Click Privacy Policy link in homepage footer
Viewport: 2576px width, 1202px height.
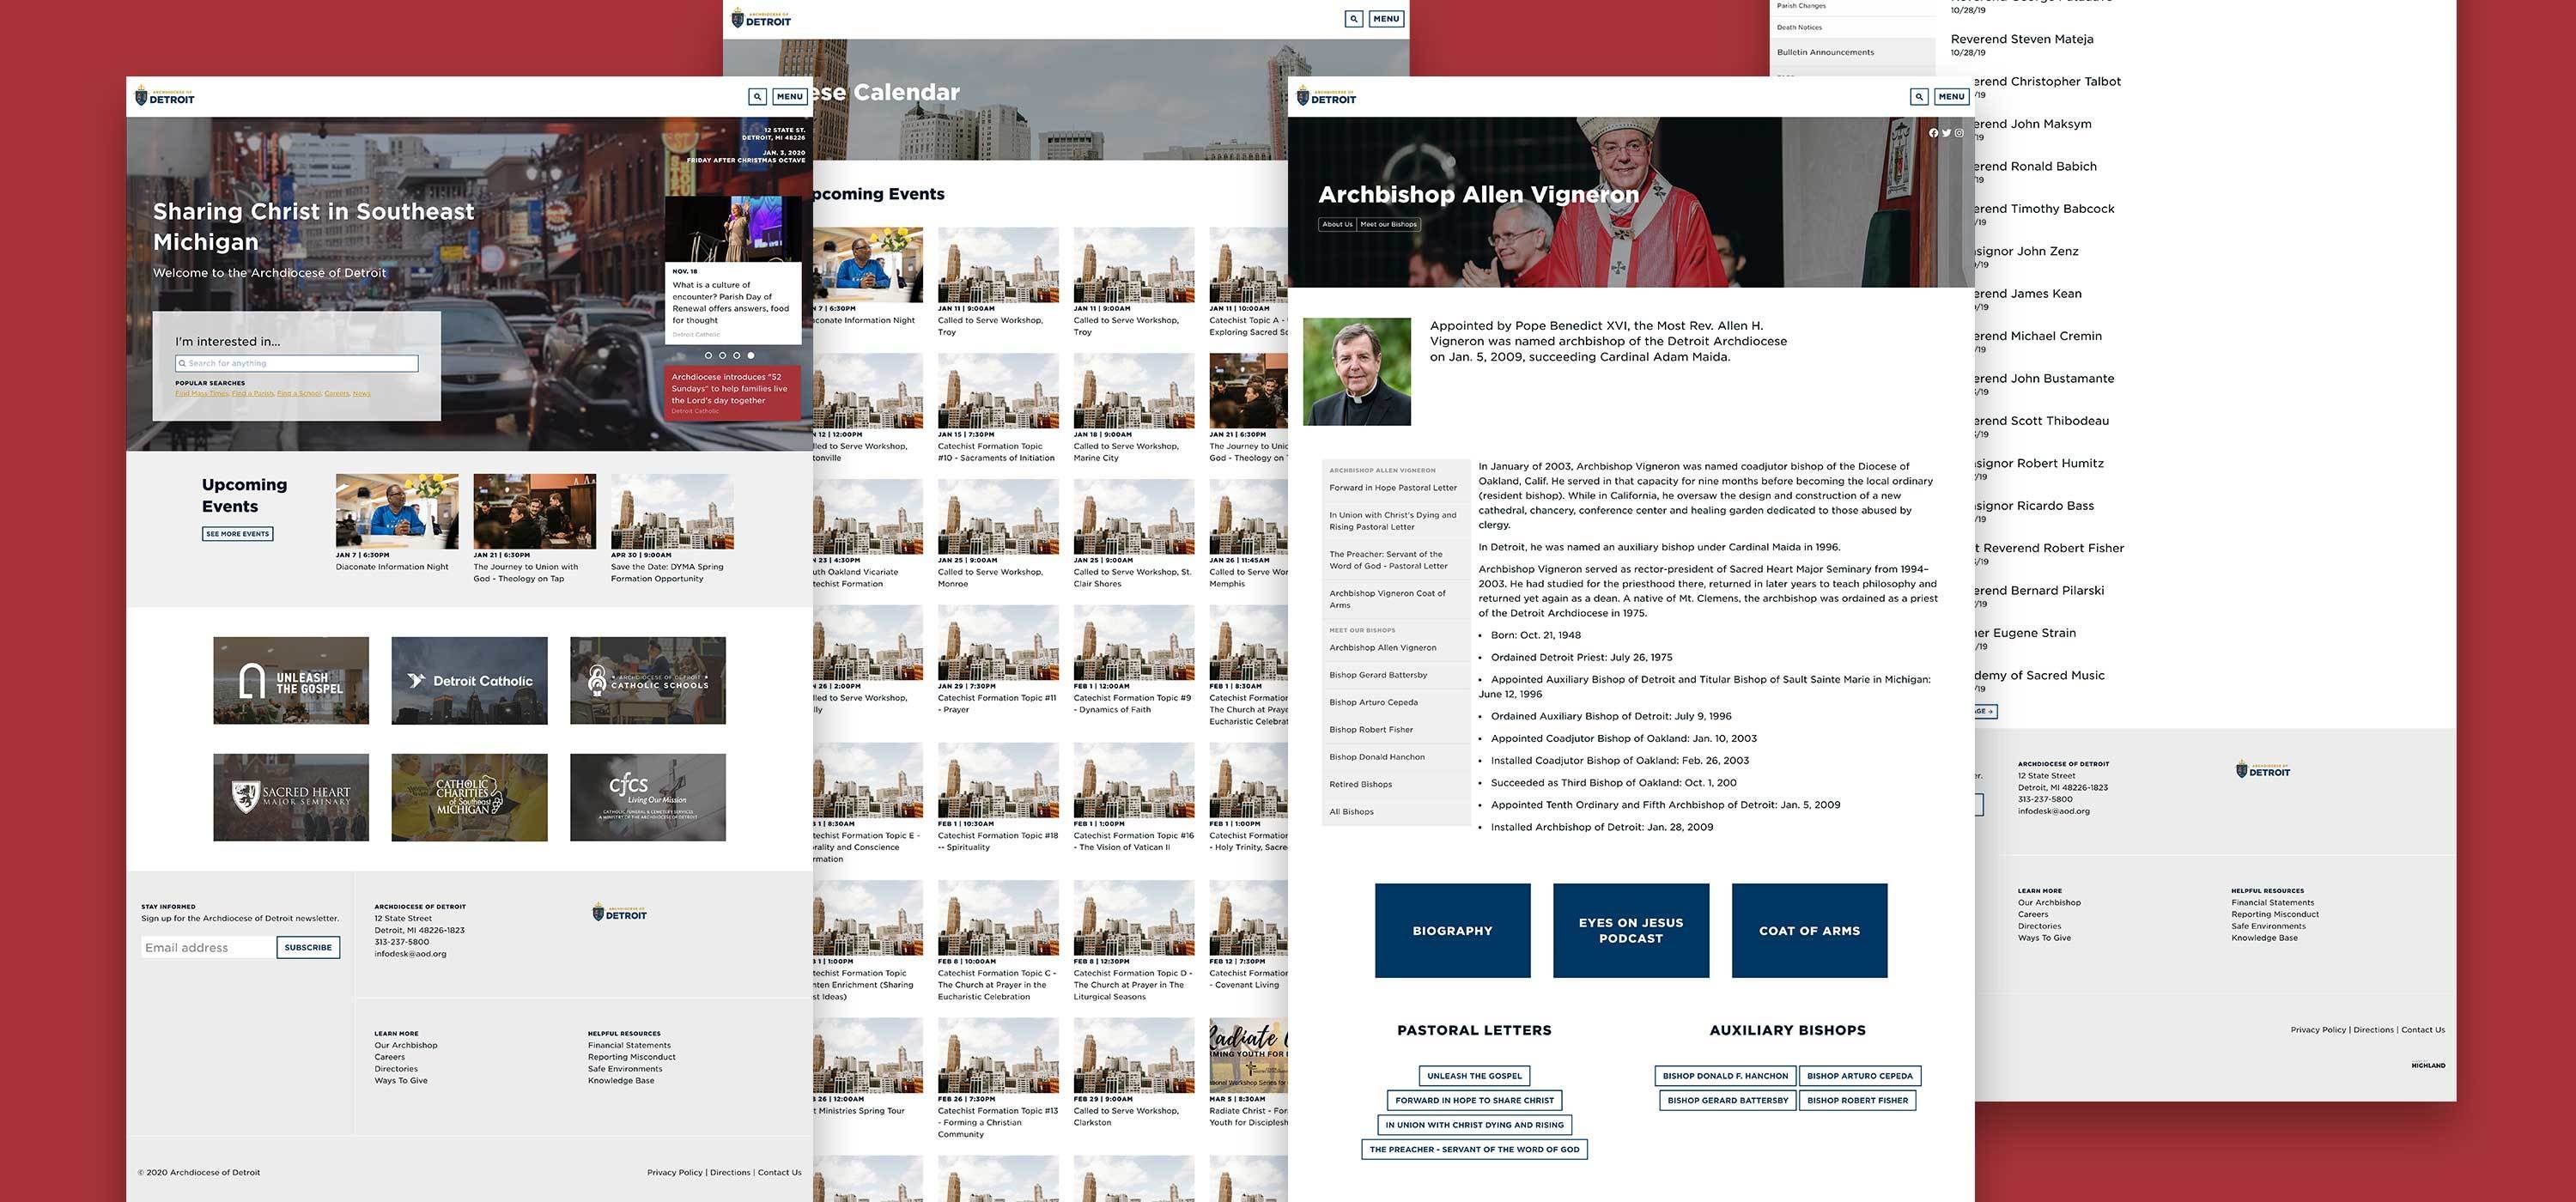pyautogui.click(x=674, y=1172)
